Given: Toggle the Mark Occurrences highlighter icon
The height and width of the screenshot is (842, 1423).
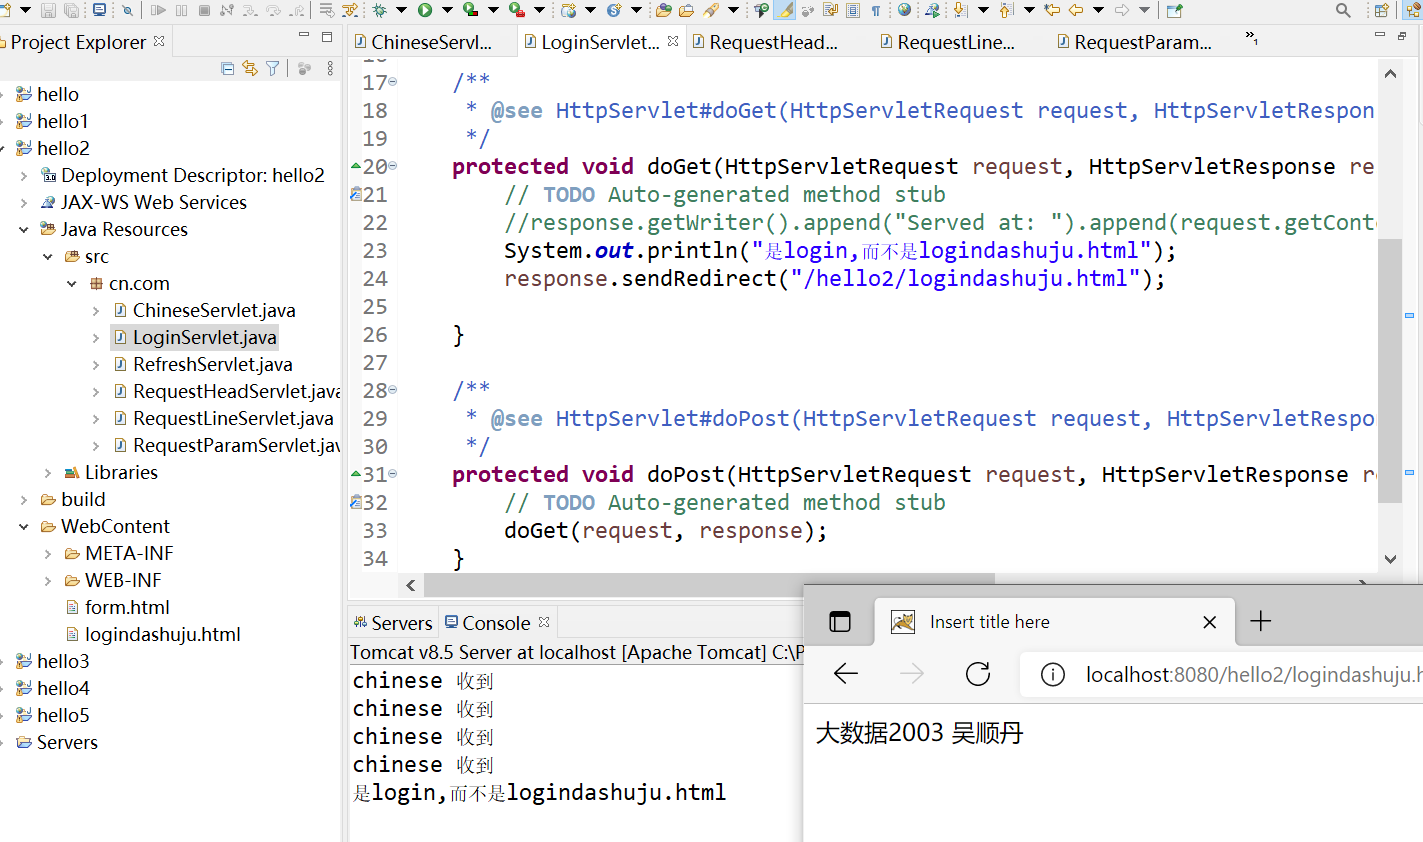Looking at the screenshot, I should tap(785, 10).
